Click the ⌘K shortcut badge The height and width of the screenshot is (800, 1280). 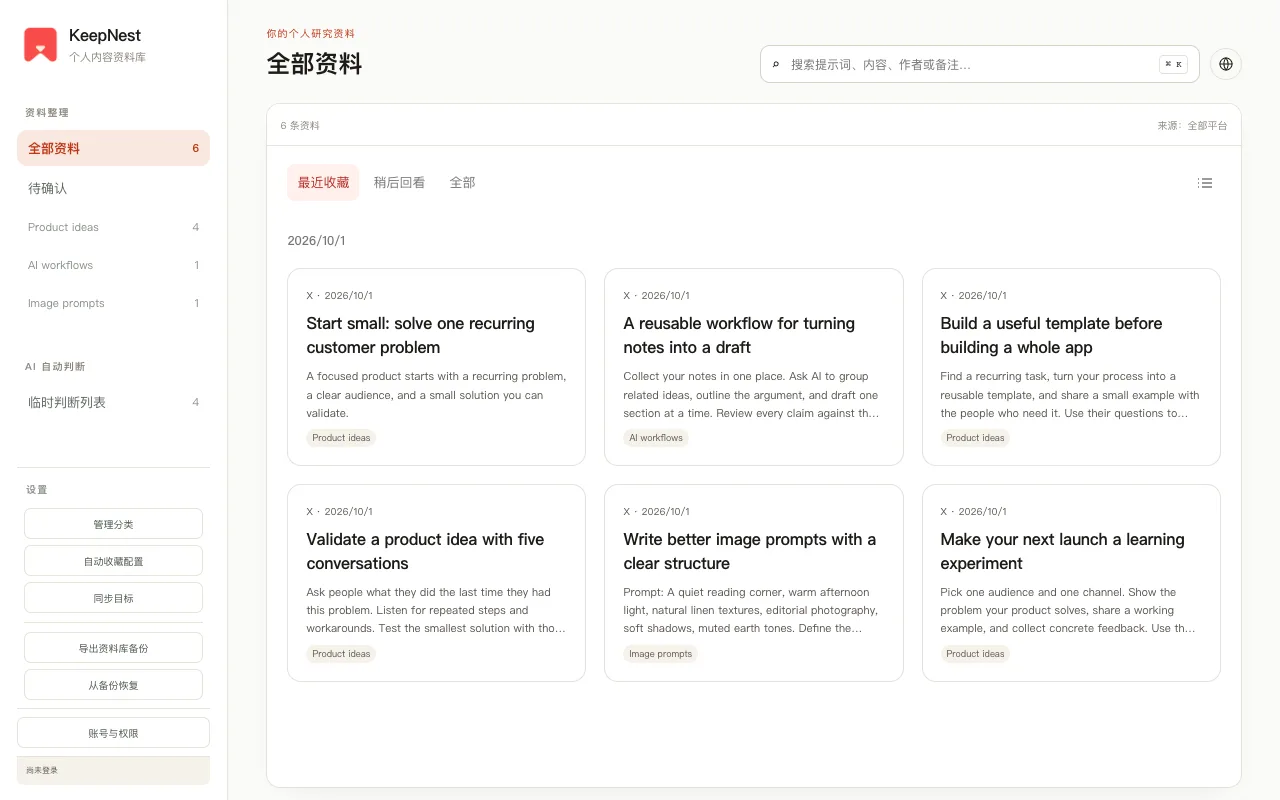(1173, 64)
